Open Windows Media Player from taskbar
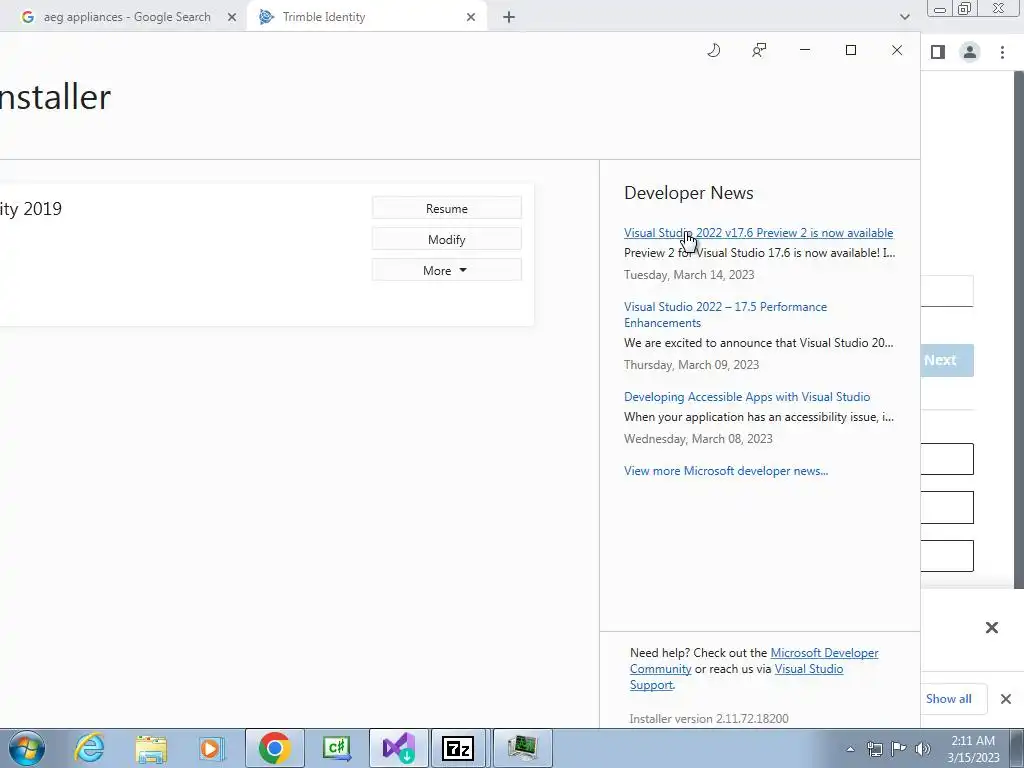 (x=212, y=748)
